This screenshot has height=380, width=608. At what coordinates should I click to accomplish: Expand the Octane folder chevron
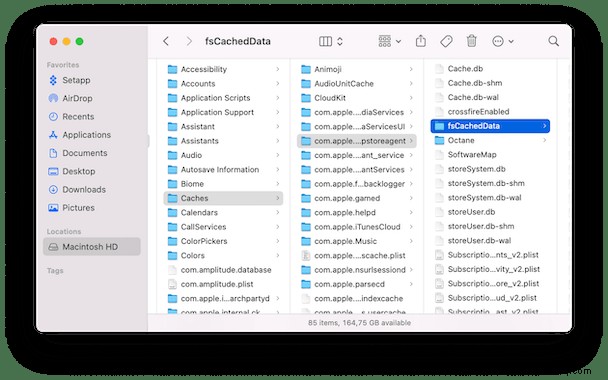pos(545,140)
